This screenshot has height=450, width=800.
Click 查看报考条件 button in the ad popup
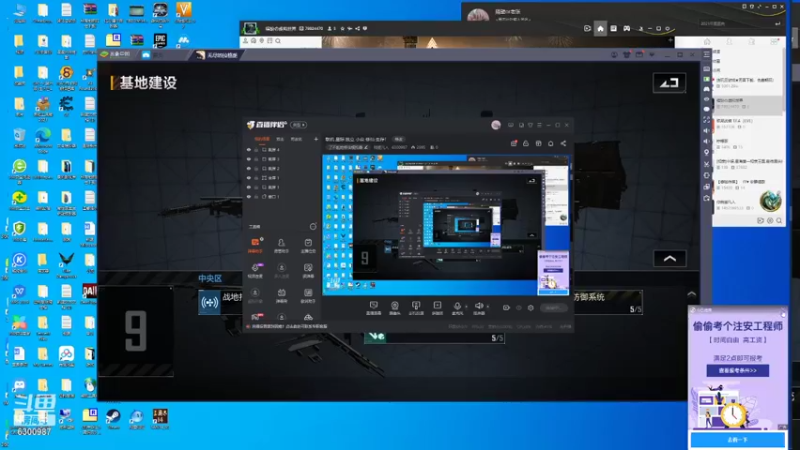pos(737,370)
